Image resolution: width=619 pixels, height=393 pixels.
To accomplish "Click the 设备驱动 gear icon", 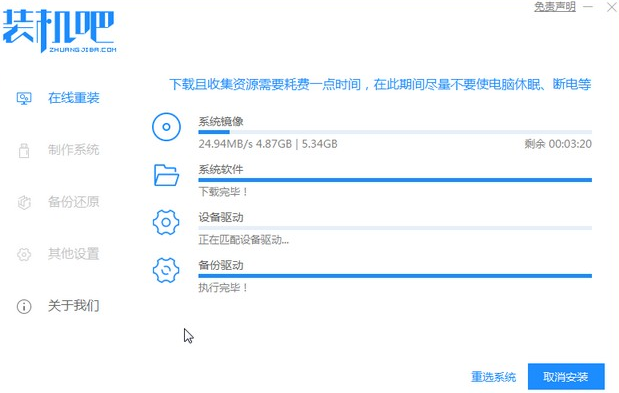I will click(x=166, y=223).
